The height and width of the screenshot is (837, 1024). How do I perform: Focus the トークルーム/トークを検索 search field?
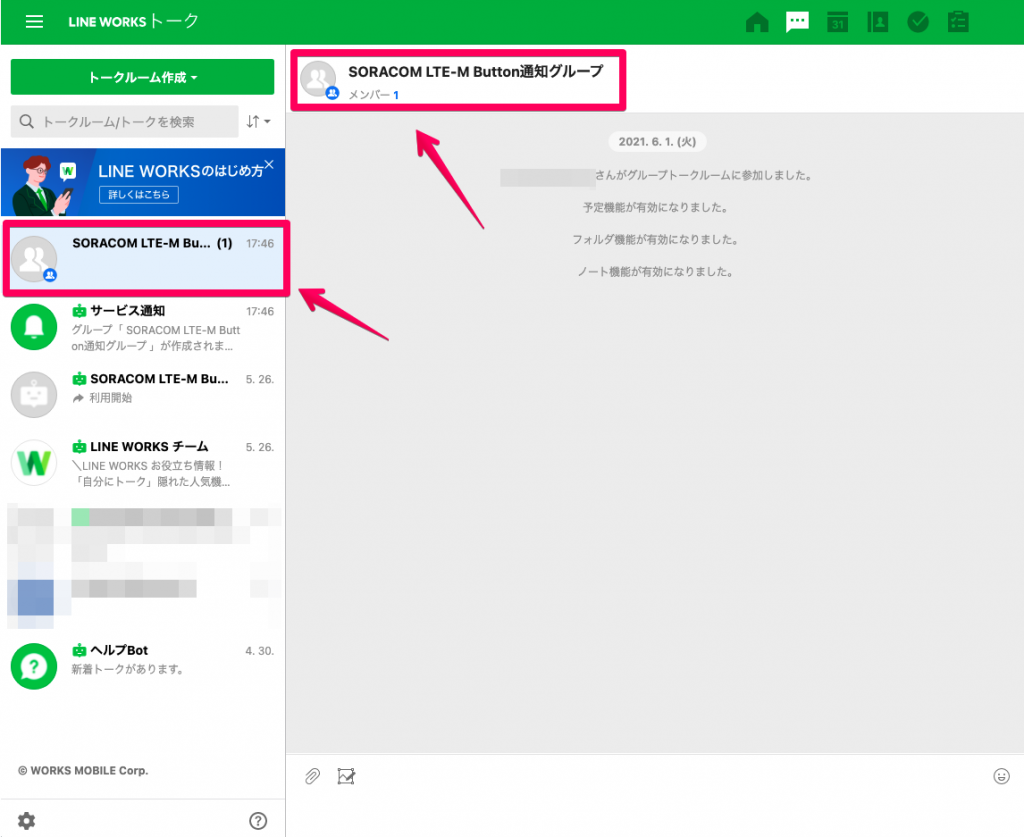[x=125, y=121]
